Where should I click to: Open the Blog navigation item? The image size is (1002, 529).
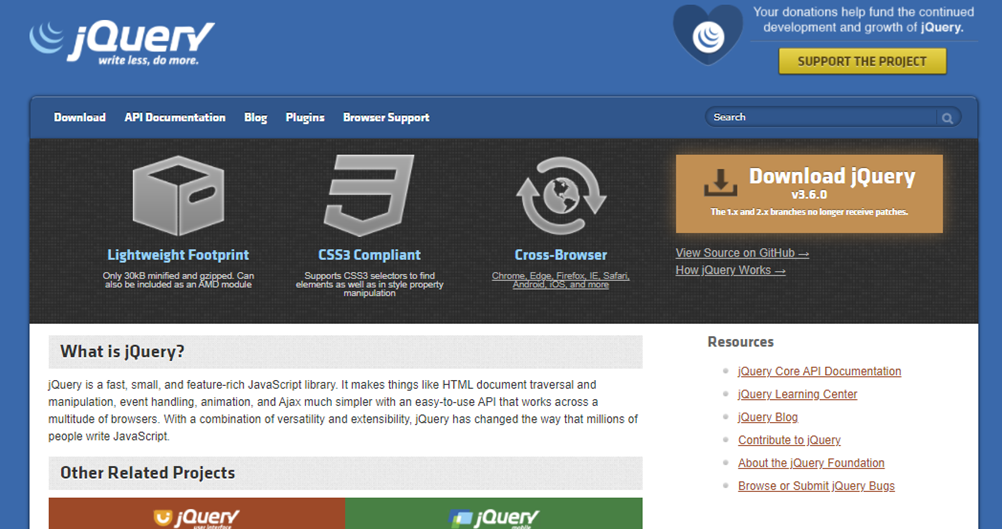tap(256, 118)
